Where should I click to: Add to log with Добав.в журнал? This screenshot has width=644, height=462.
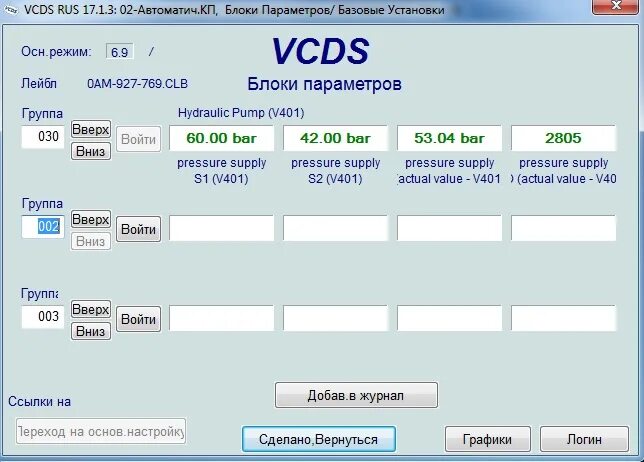coord(356,395)
